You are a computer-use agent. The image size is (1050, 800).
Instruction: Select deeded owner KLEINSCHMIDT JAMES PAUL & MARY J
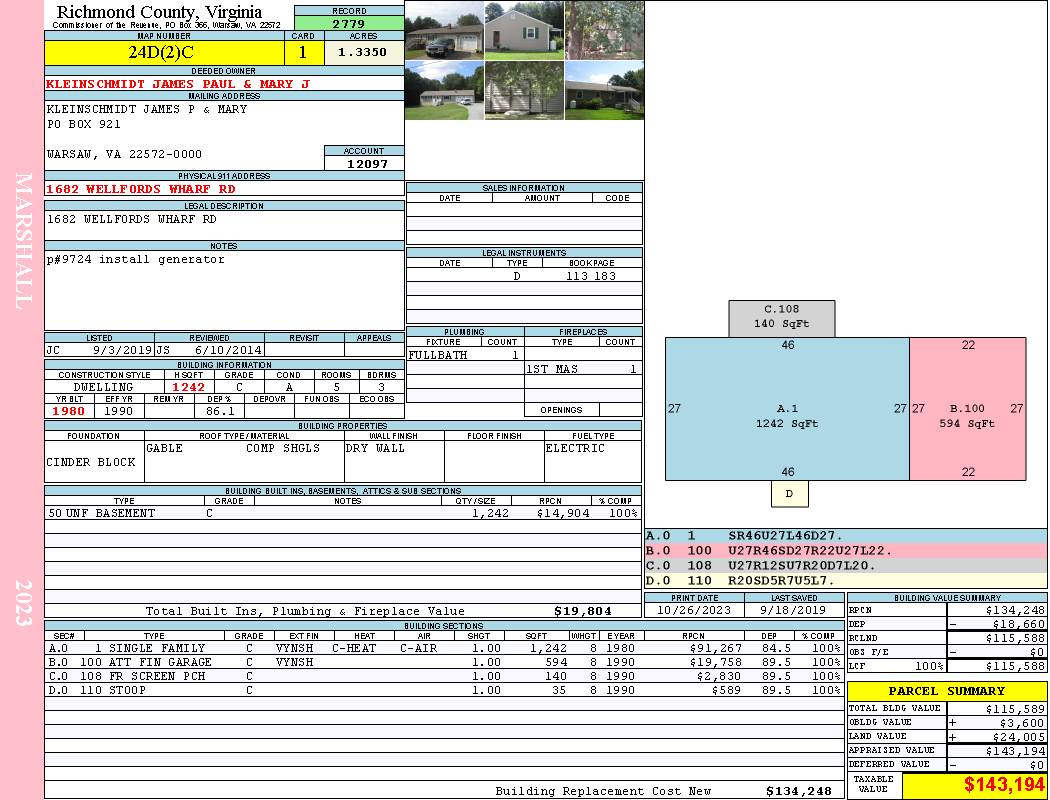point(178,84)
